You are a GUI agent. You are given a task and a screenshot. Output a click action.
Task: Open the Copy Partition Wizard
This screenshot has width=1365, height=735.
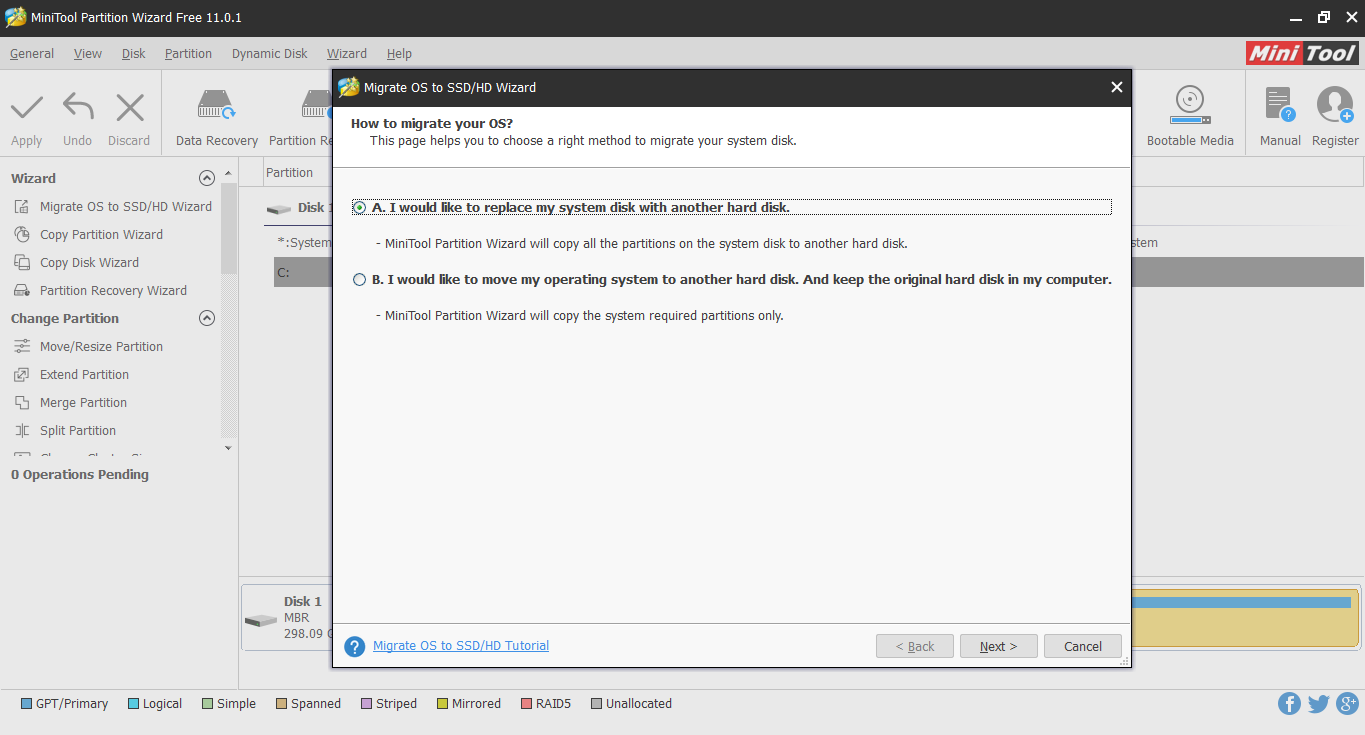(100, 234)
